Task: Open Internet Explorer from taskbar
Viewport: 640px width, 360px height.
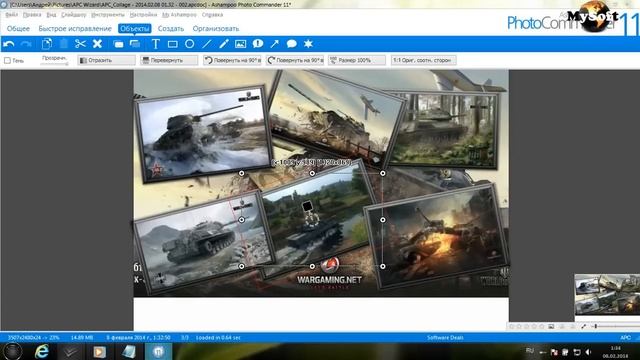Action: [x=42, y=351]
